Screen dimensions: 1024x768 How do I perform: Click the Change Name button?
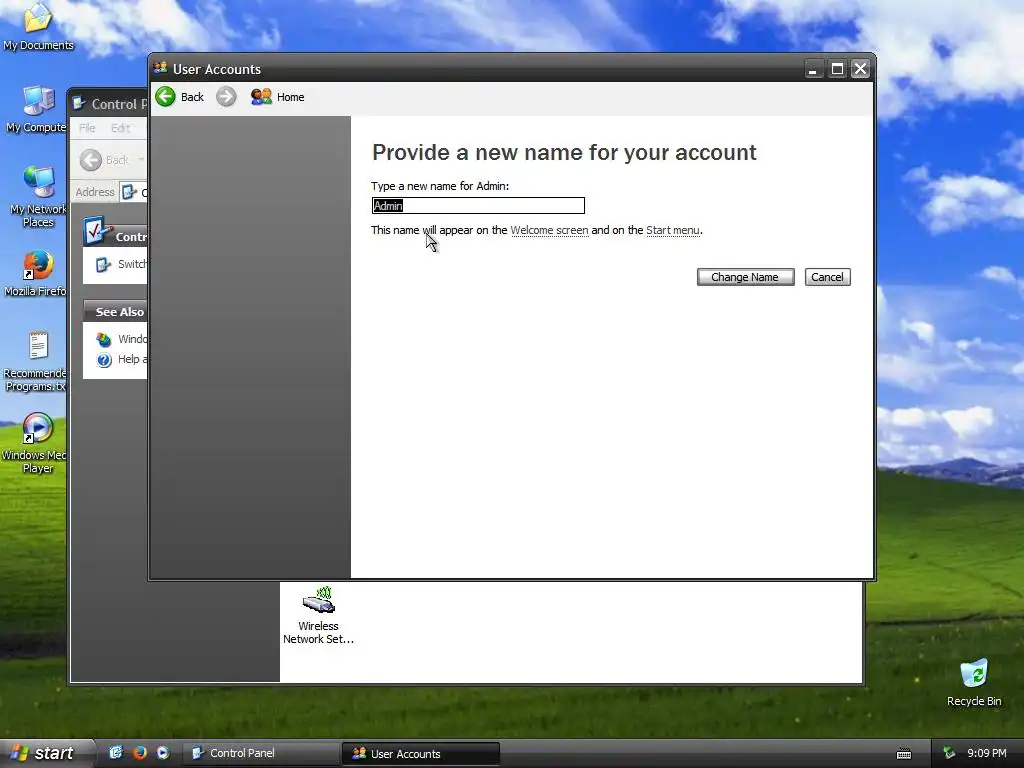[745, 277]
